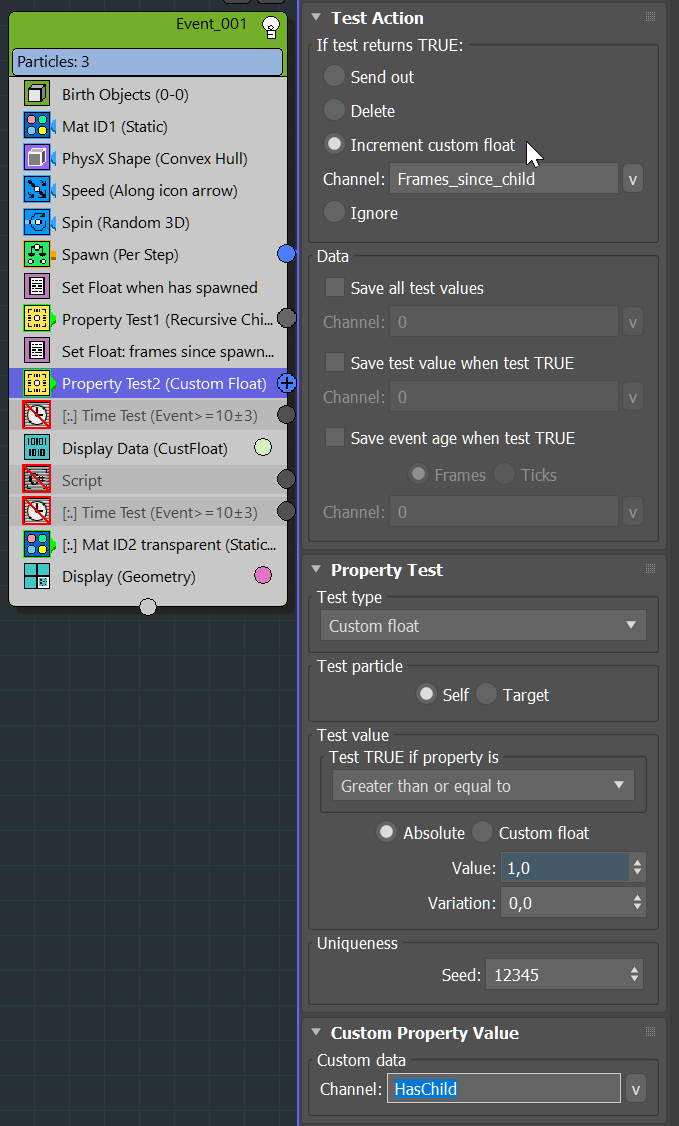The image size is (679, 1126).
Task: Click channel picker button beside HasChild
Action: tap(633, 1089)
